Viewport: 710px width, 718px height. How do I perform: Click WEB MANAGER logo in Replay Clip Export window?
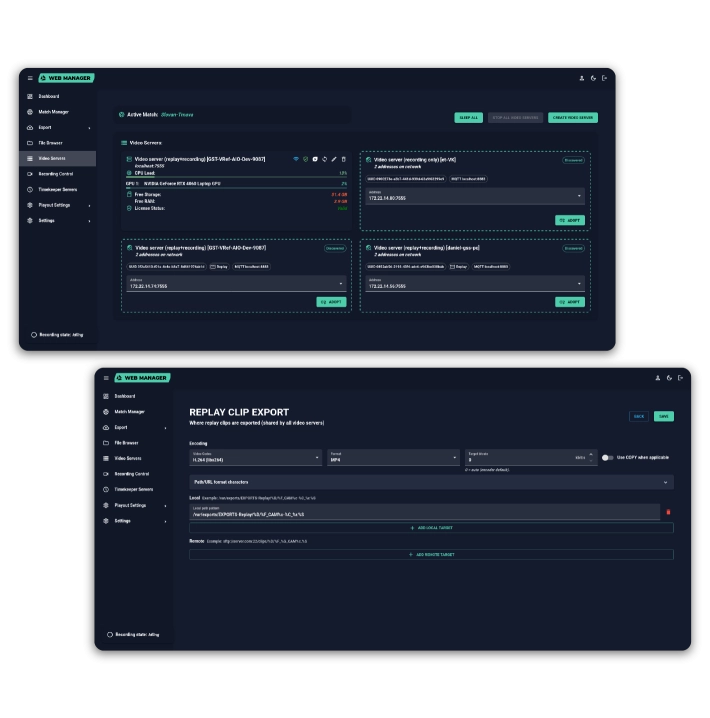[142, 378]
